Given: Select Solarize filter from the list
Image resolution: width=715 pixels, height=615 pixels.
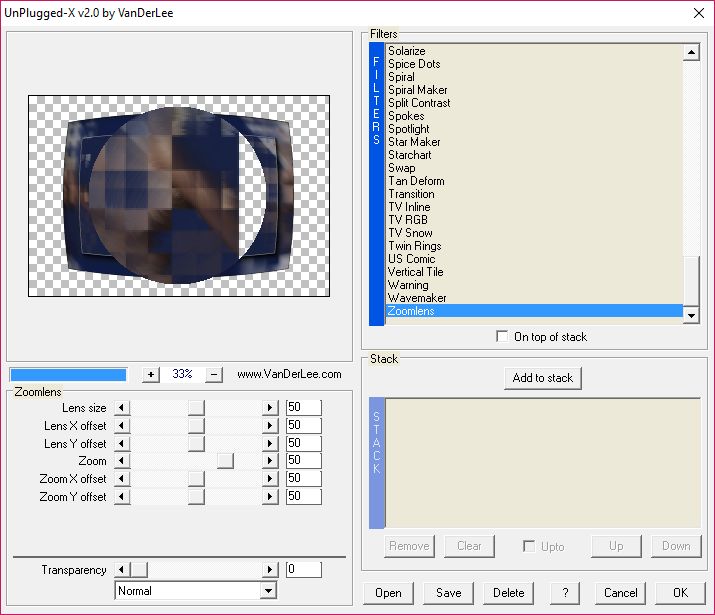Looking at the screenshot, I should point(406,51).
